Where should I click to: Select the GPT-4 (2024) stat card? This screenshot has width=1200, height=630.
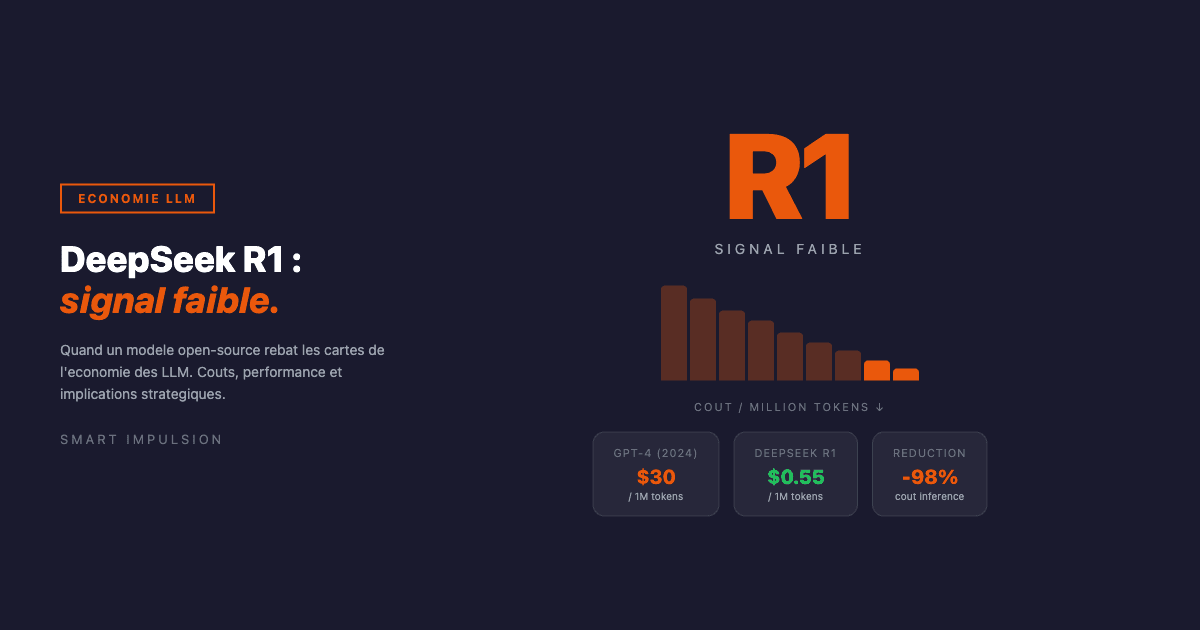[x=656, y=474]
